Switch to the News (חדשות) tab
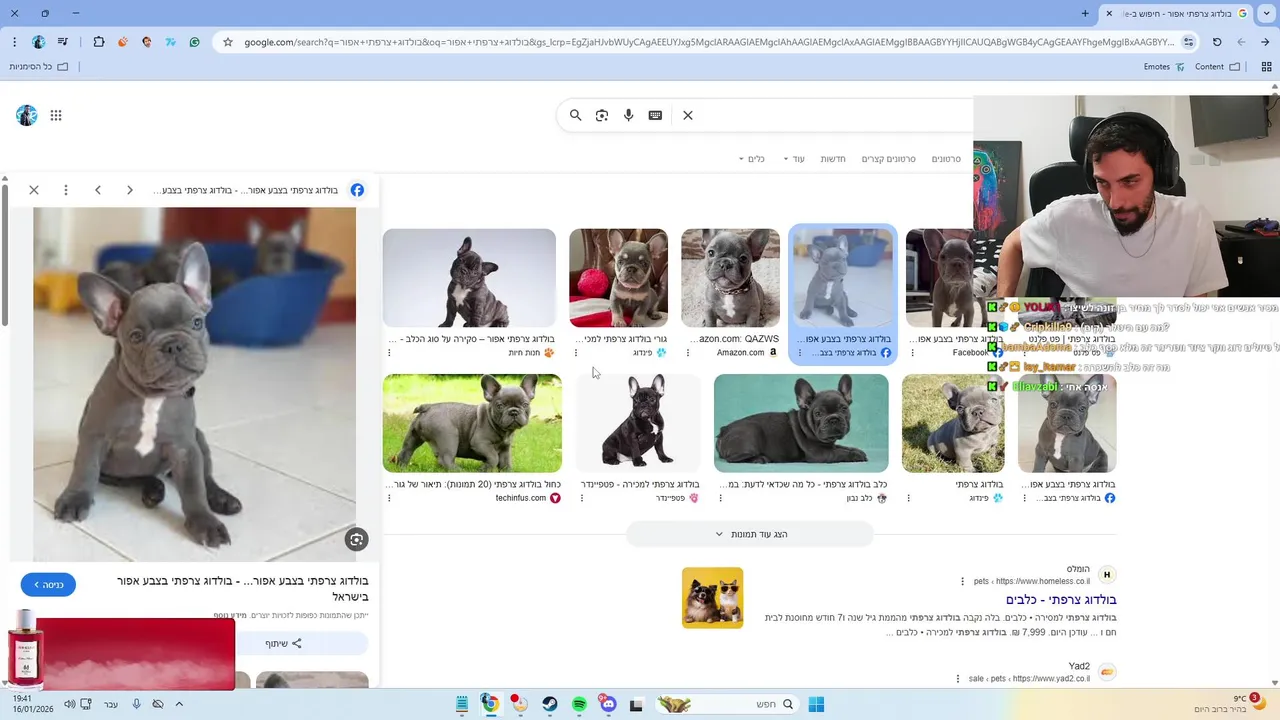Screen dimensions: 1280x720 [833, 159]
